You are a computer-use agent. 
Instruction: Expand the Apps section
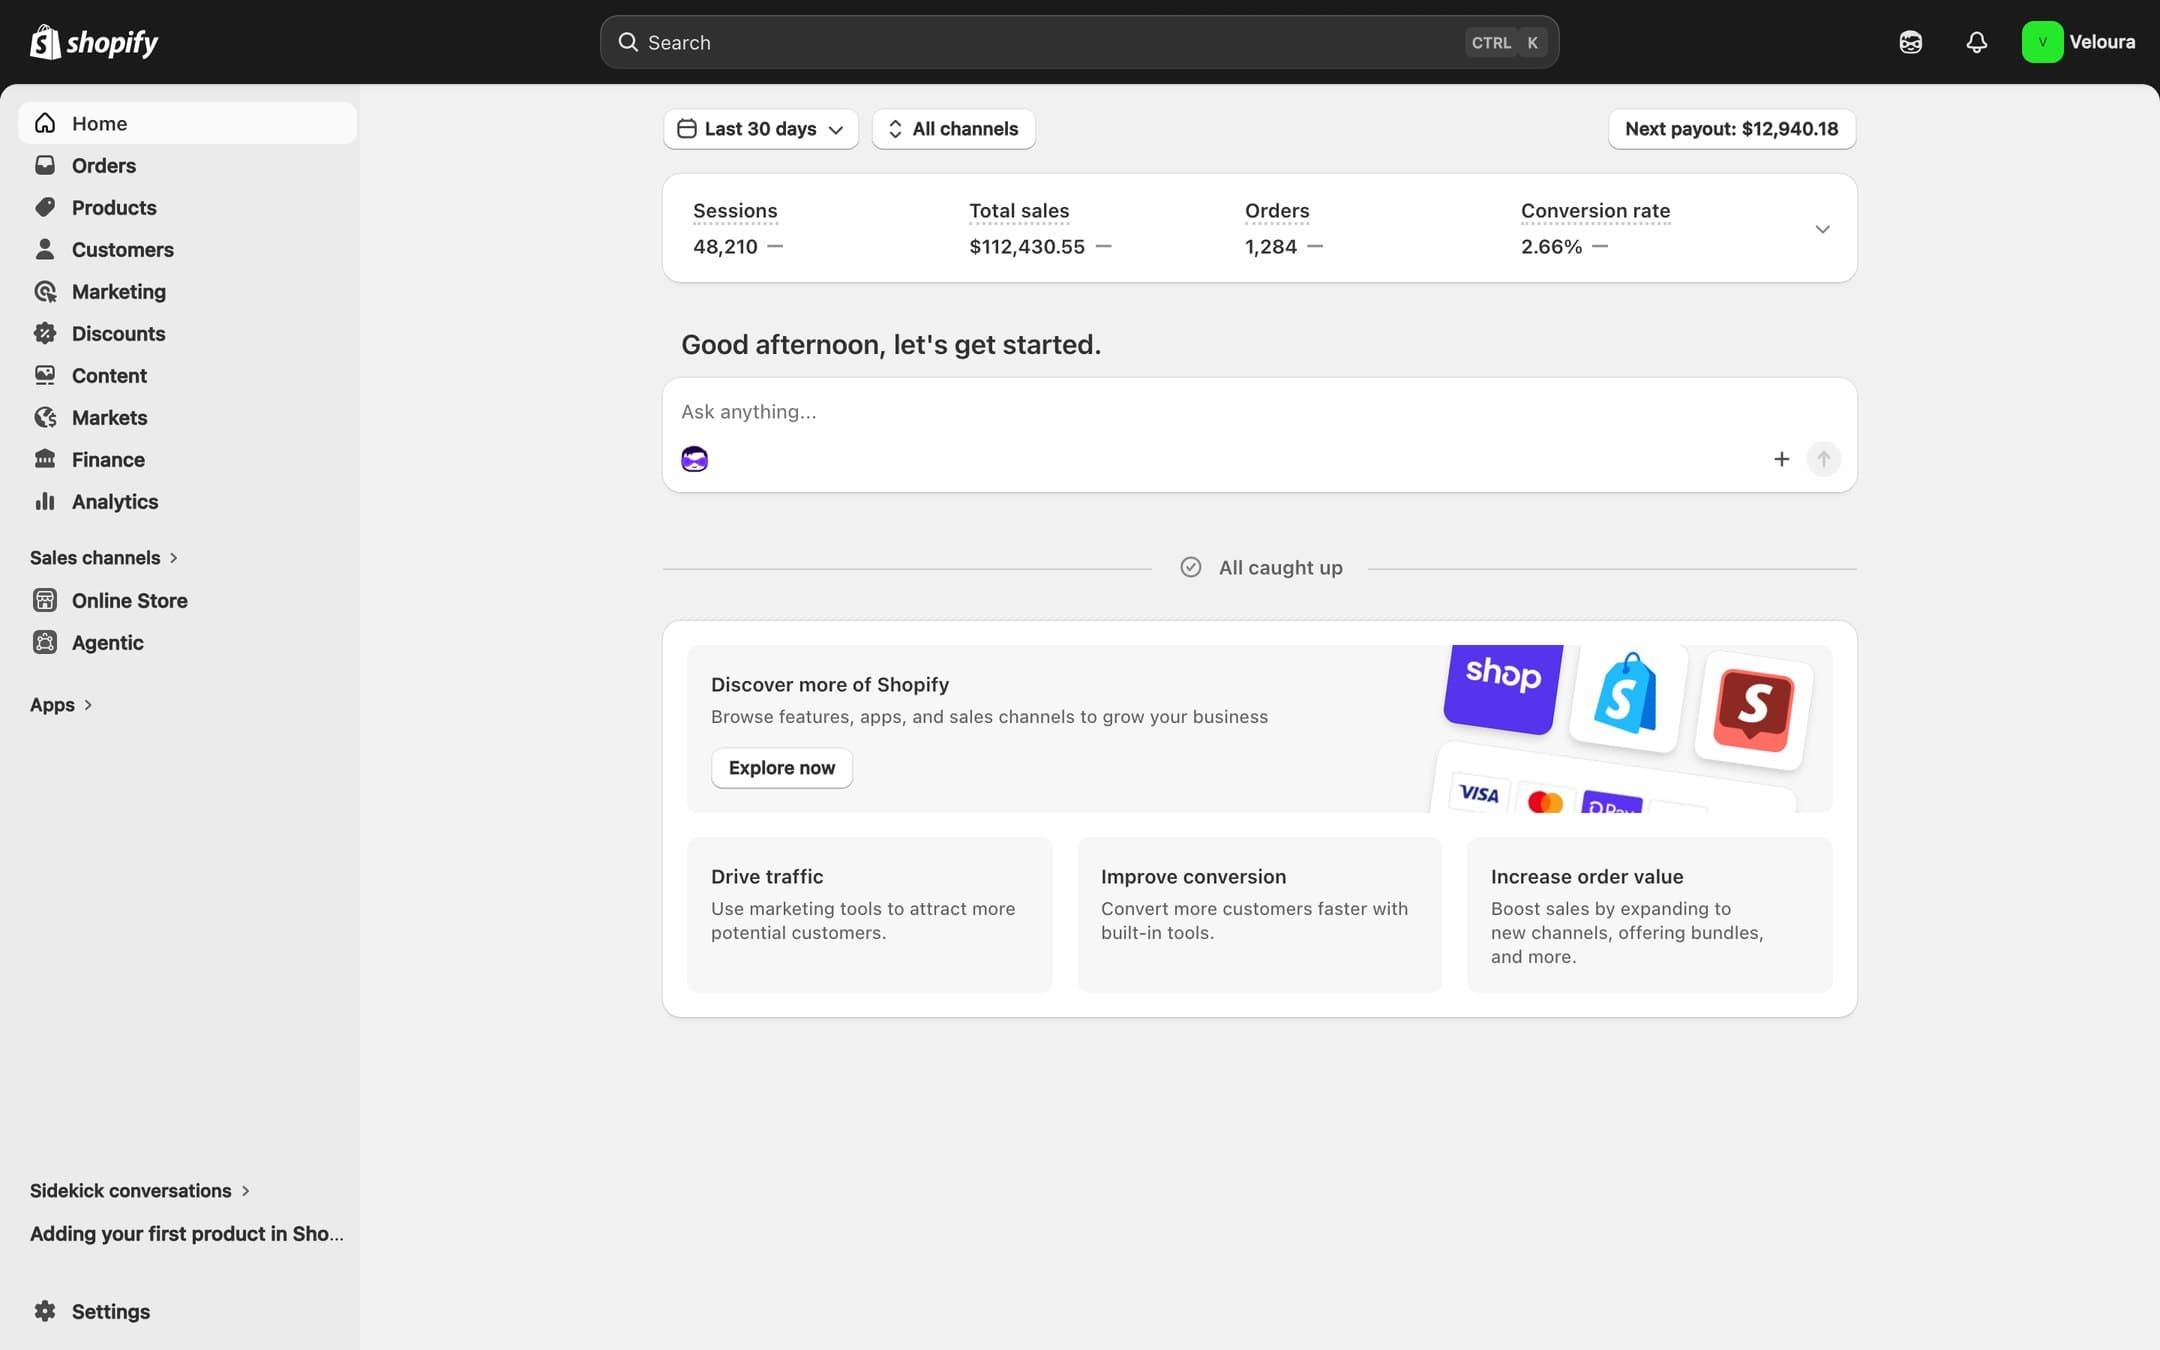(x=61, y=704)
